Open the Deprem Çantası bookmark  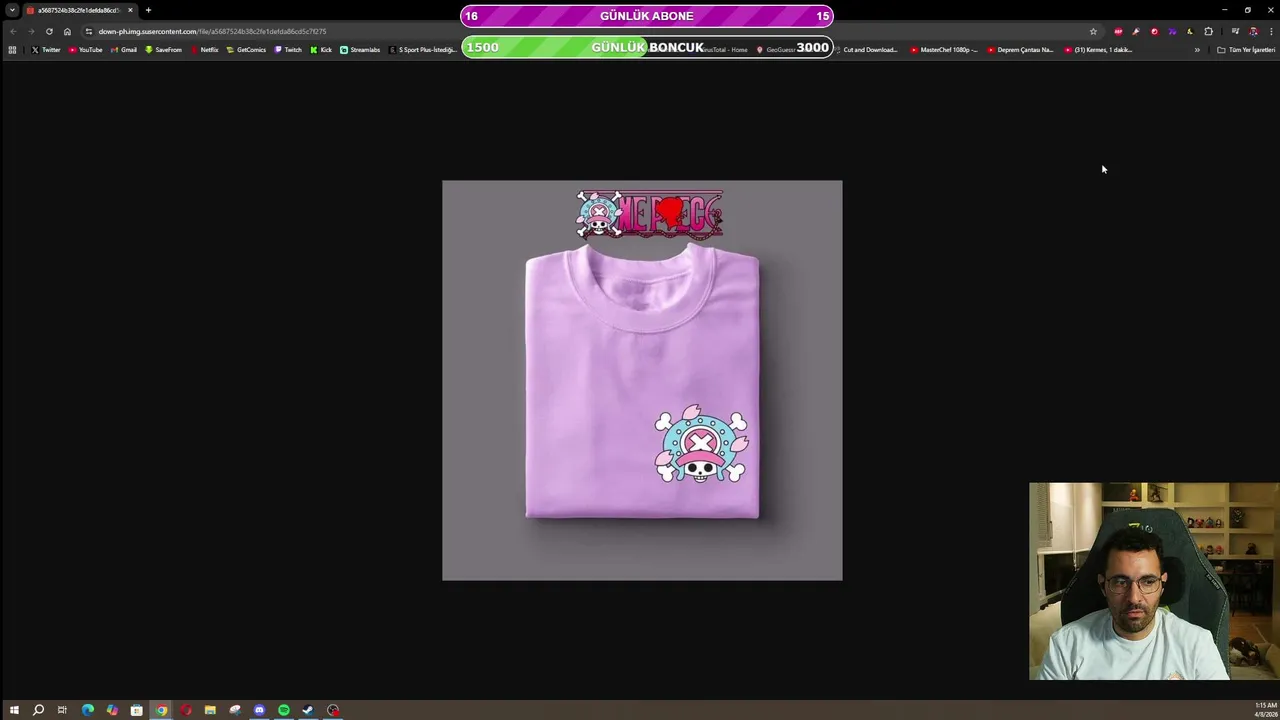pyautogui.click(x=1020, y=49)
